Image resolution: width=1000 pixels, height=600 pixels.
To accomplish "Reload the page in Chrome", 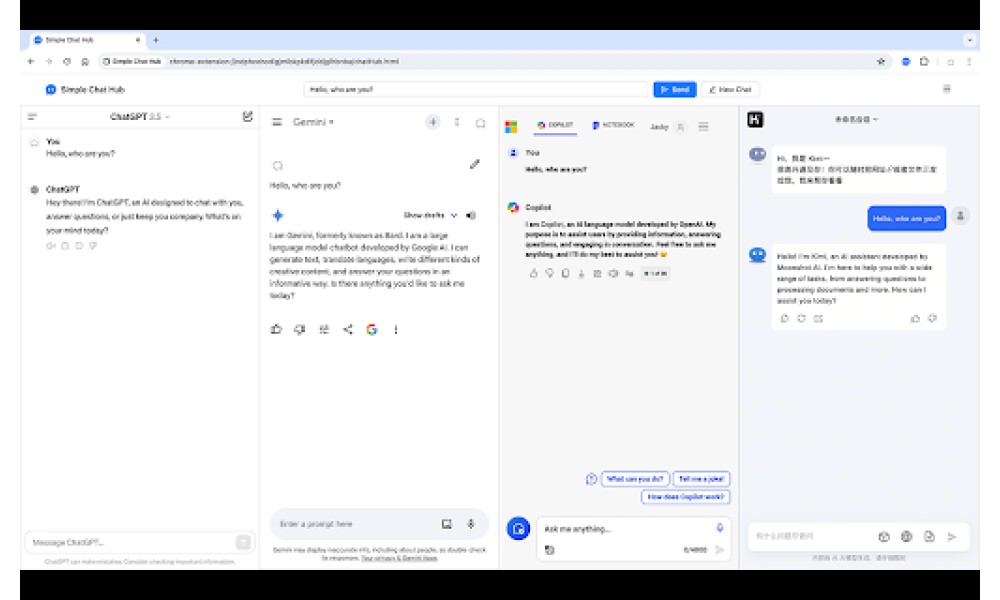I will [x=66, y=61].
